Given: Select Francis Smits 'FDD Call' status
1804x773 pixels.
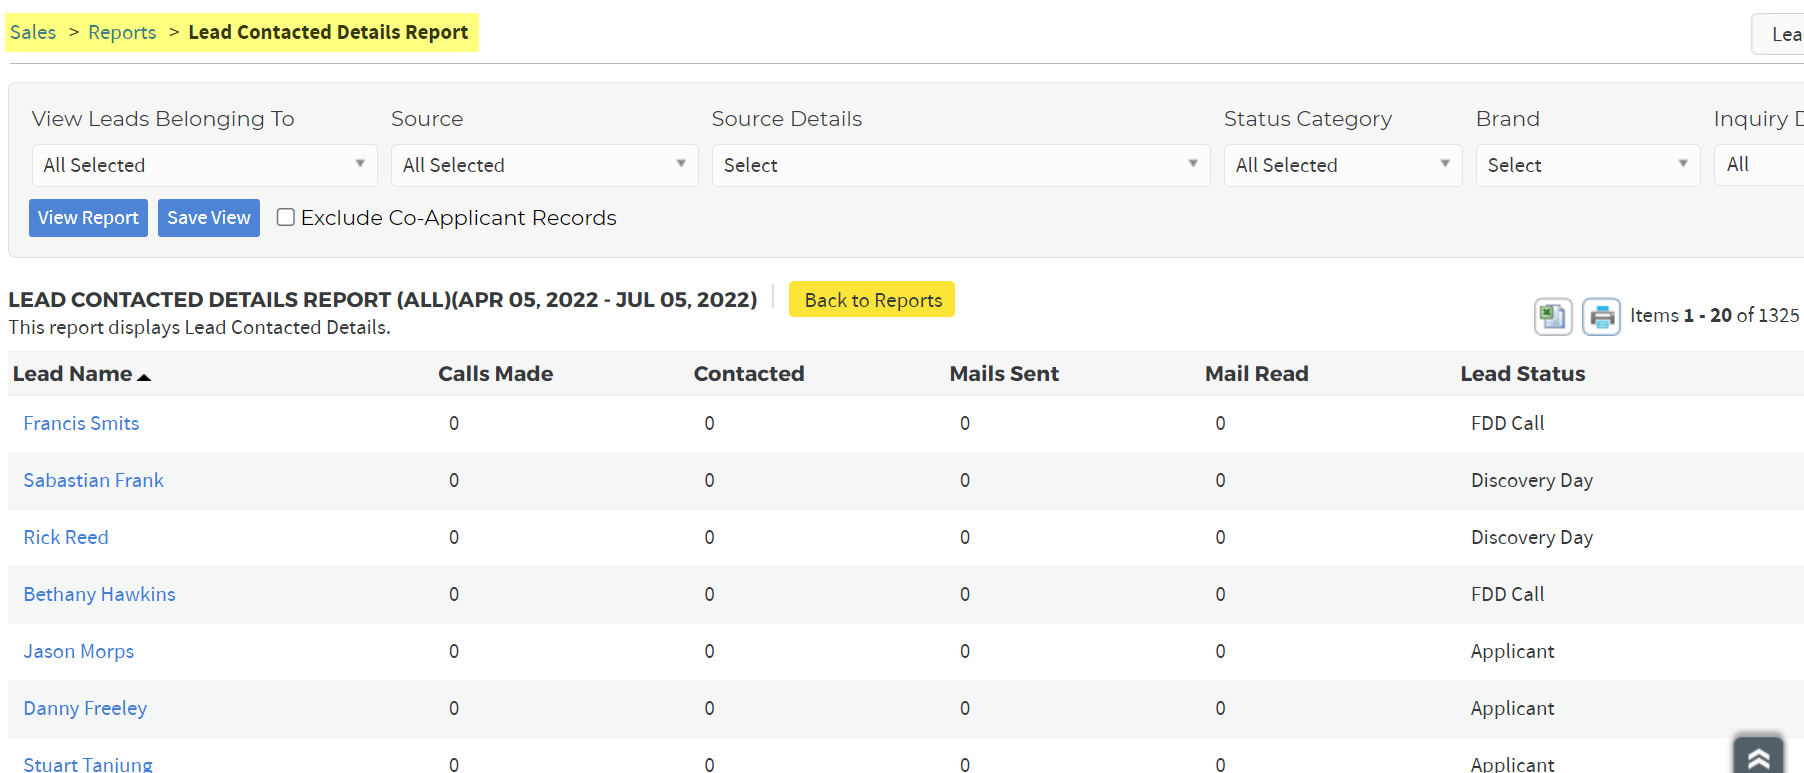Looking at the screenshot, I should 1507,423.
